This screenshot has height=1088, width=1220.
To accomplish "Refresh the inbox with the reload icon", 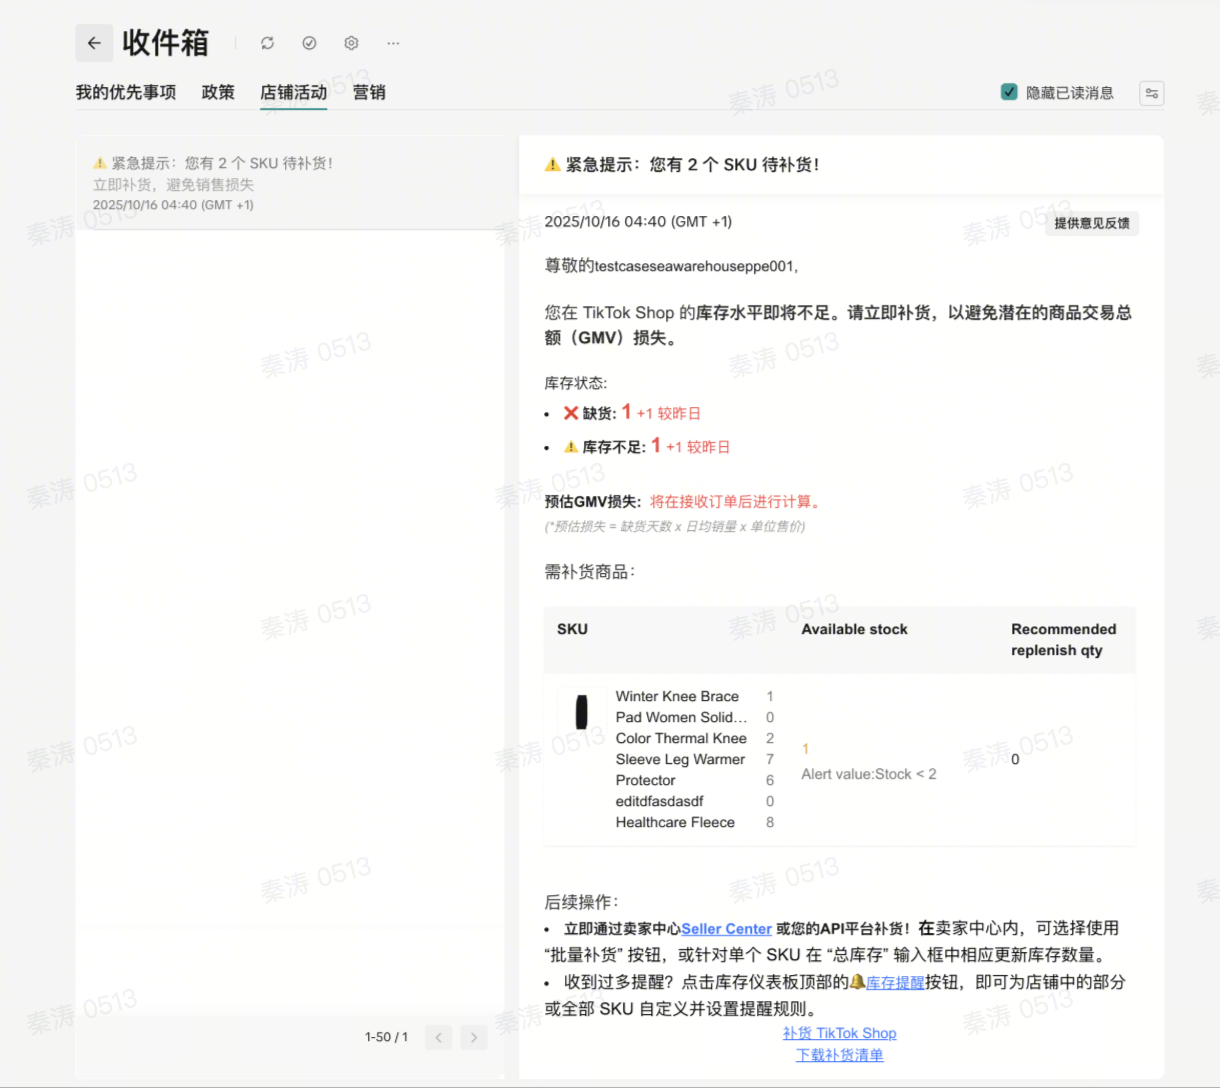I will pos(267,43).
